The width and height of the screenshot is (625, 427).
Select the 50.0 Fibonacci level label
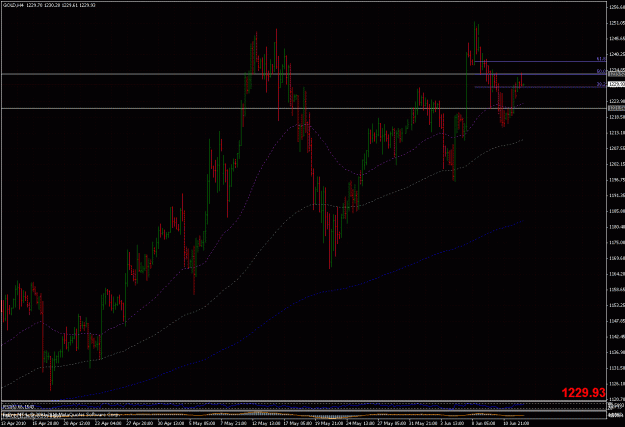click(x=601, y=71)
